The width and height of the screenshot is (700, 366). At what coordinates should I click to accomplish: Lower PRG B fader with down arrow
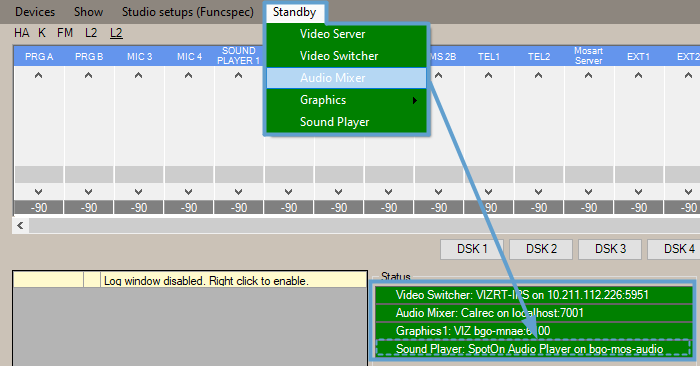tap(89, 192)
